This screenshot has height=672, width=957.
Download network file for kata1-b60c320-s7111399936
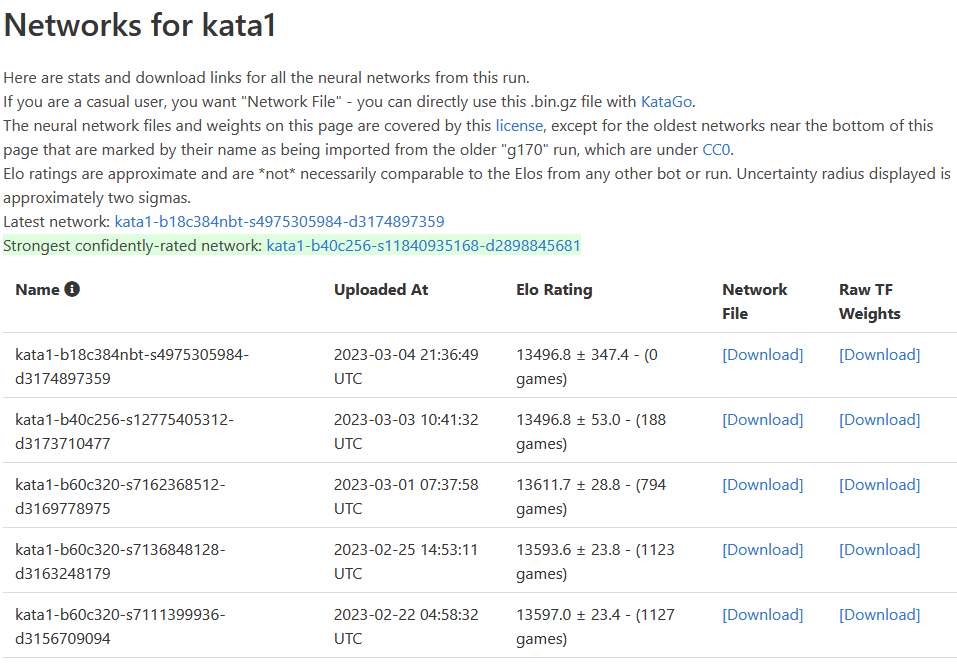click(762, 615)
